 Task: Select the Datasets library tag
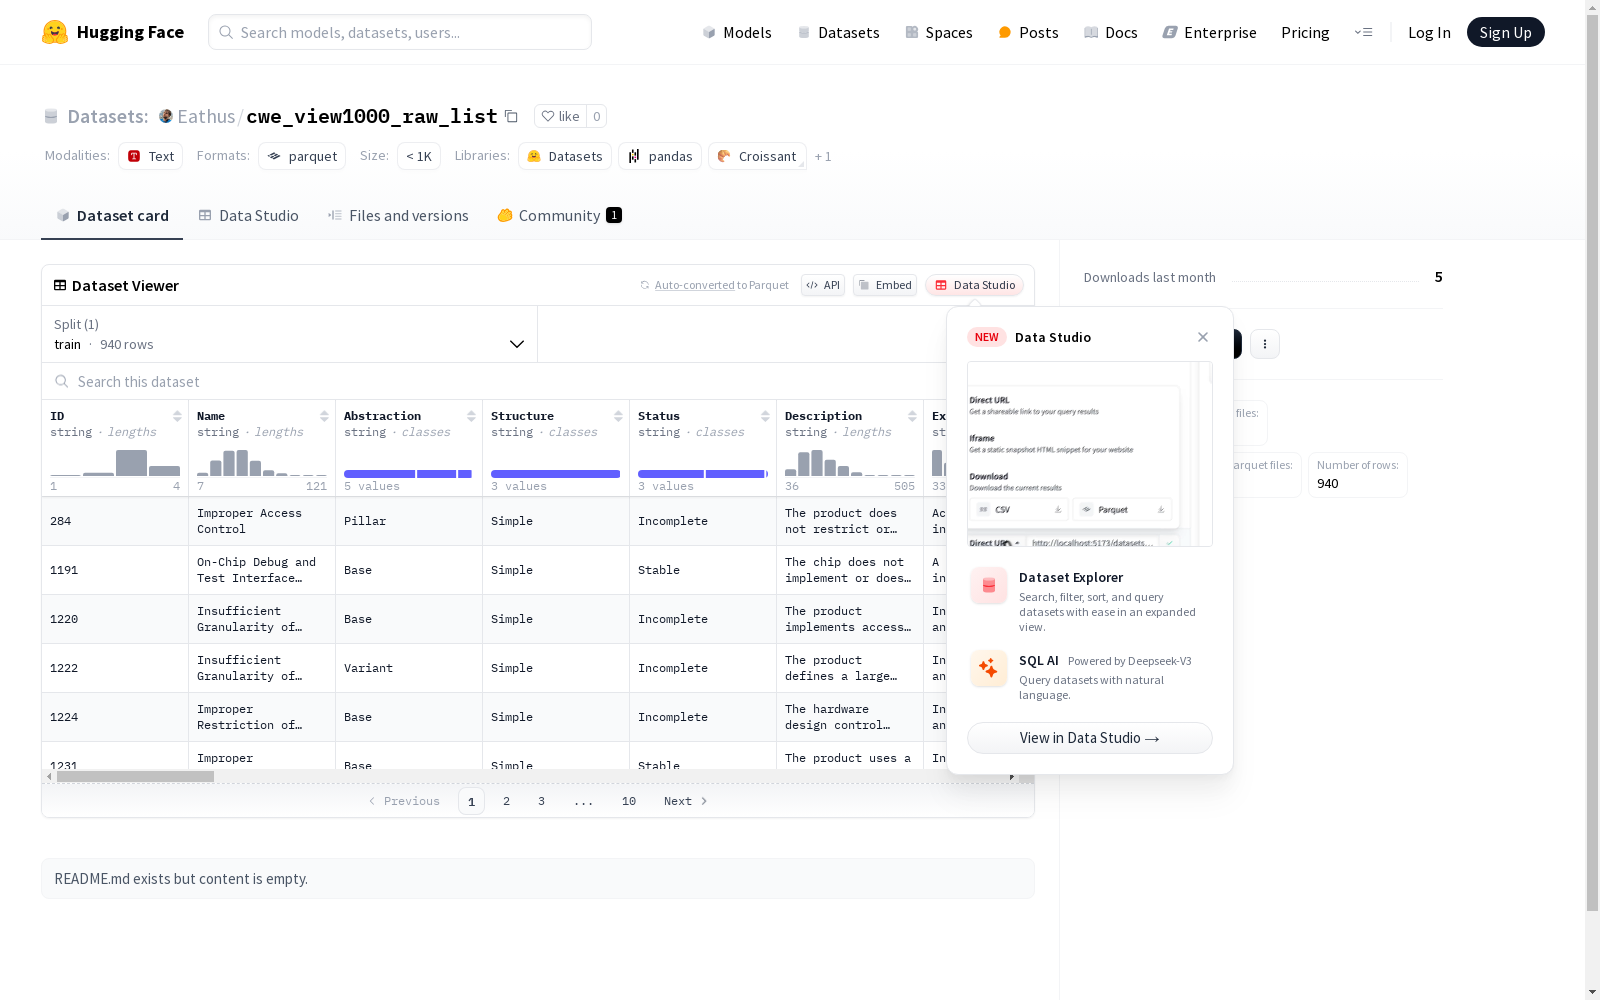tap(565, 156)
